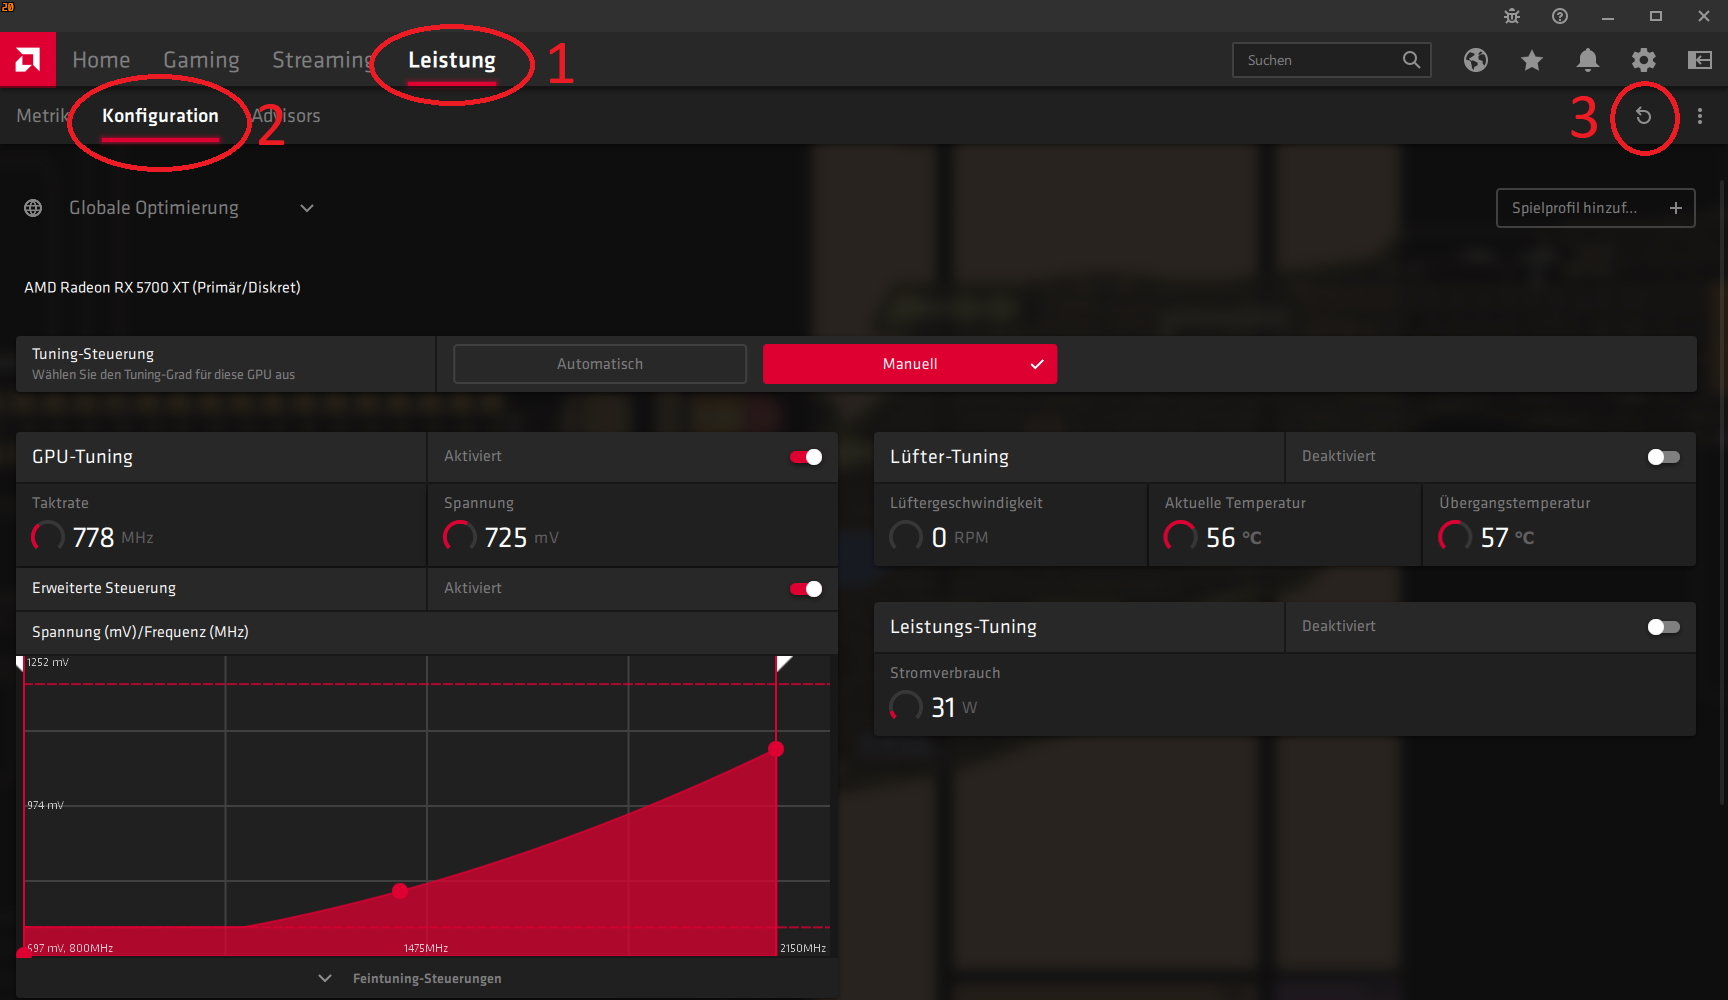This screenshot has height=1000, width=1728.
Task: Click the Spannung 725 mV value
Action: 505,538
